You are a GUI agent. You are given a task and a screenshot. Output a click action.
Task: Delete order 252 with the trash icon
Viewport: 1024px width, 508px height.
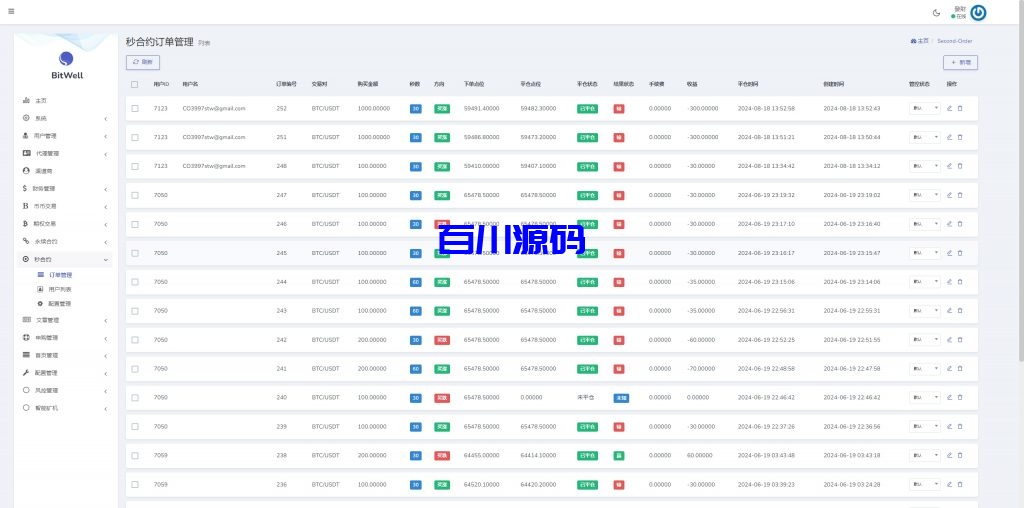click(960, 108)
